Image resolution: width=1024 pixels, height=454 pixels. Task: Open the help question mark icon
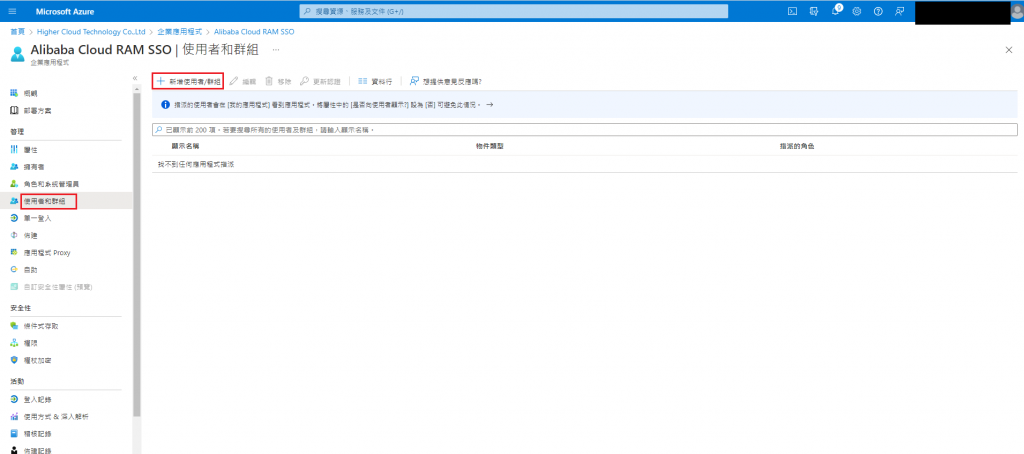tap(878, 11)
